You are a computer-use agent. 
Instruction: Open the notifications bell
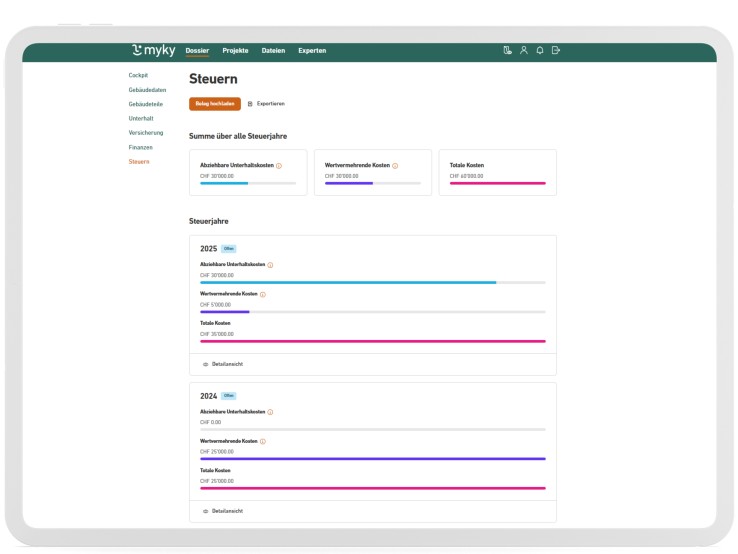click(x=539, y=51)
